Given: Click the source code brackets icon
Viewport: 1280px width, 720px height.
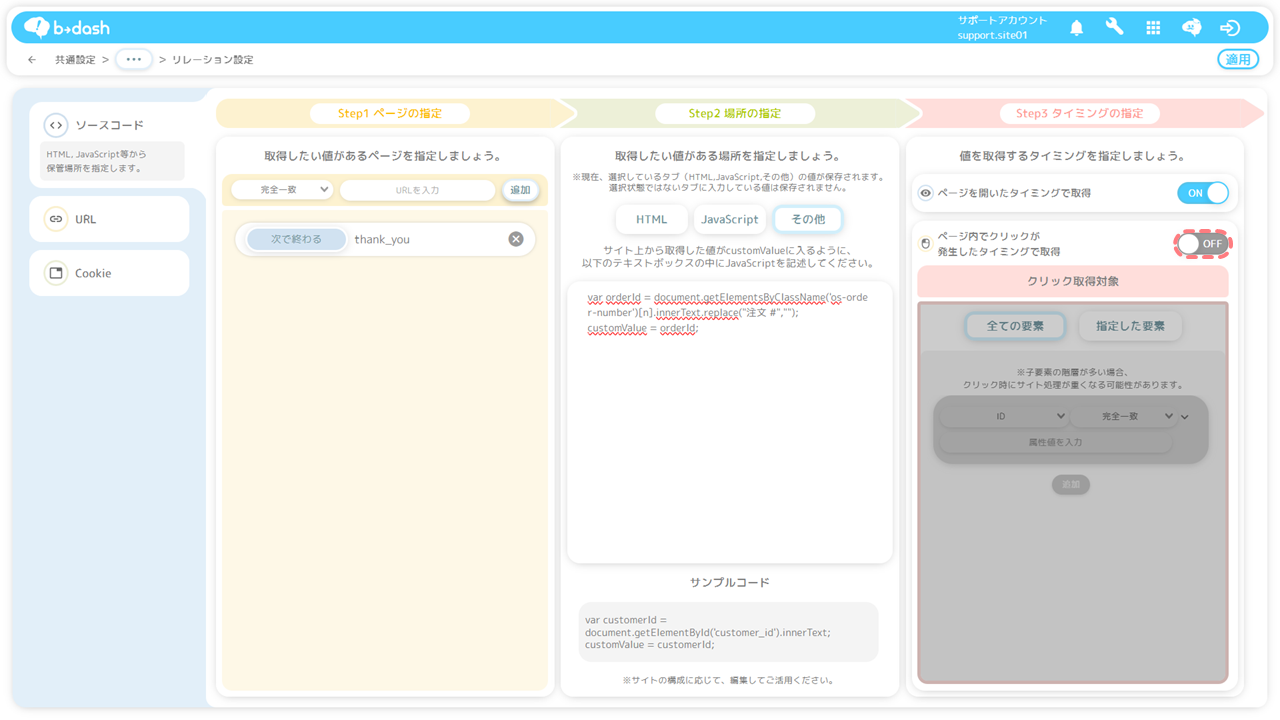Looking at the screenshot, I should [56, 125].
